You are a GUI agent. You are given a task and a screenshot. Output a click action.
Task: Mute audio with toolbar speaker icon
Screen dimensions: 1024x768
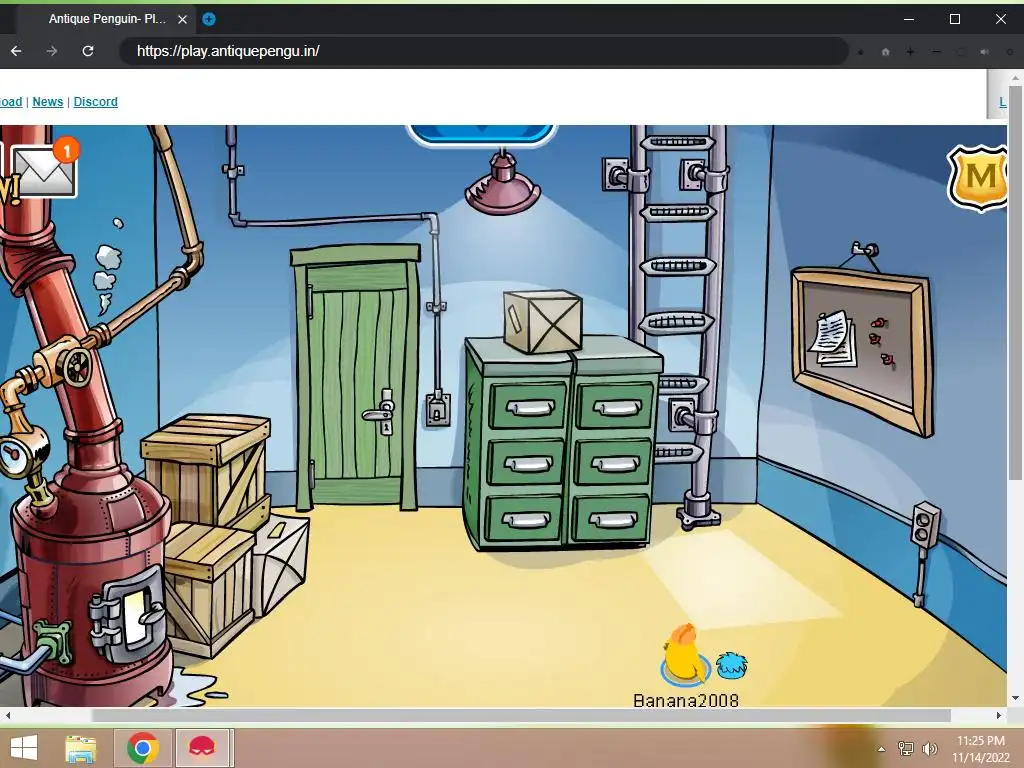985,52
